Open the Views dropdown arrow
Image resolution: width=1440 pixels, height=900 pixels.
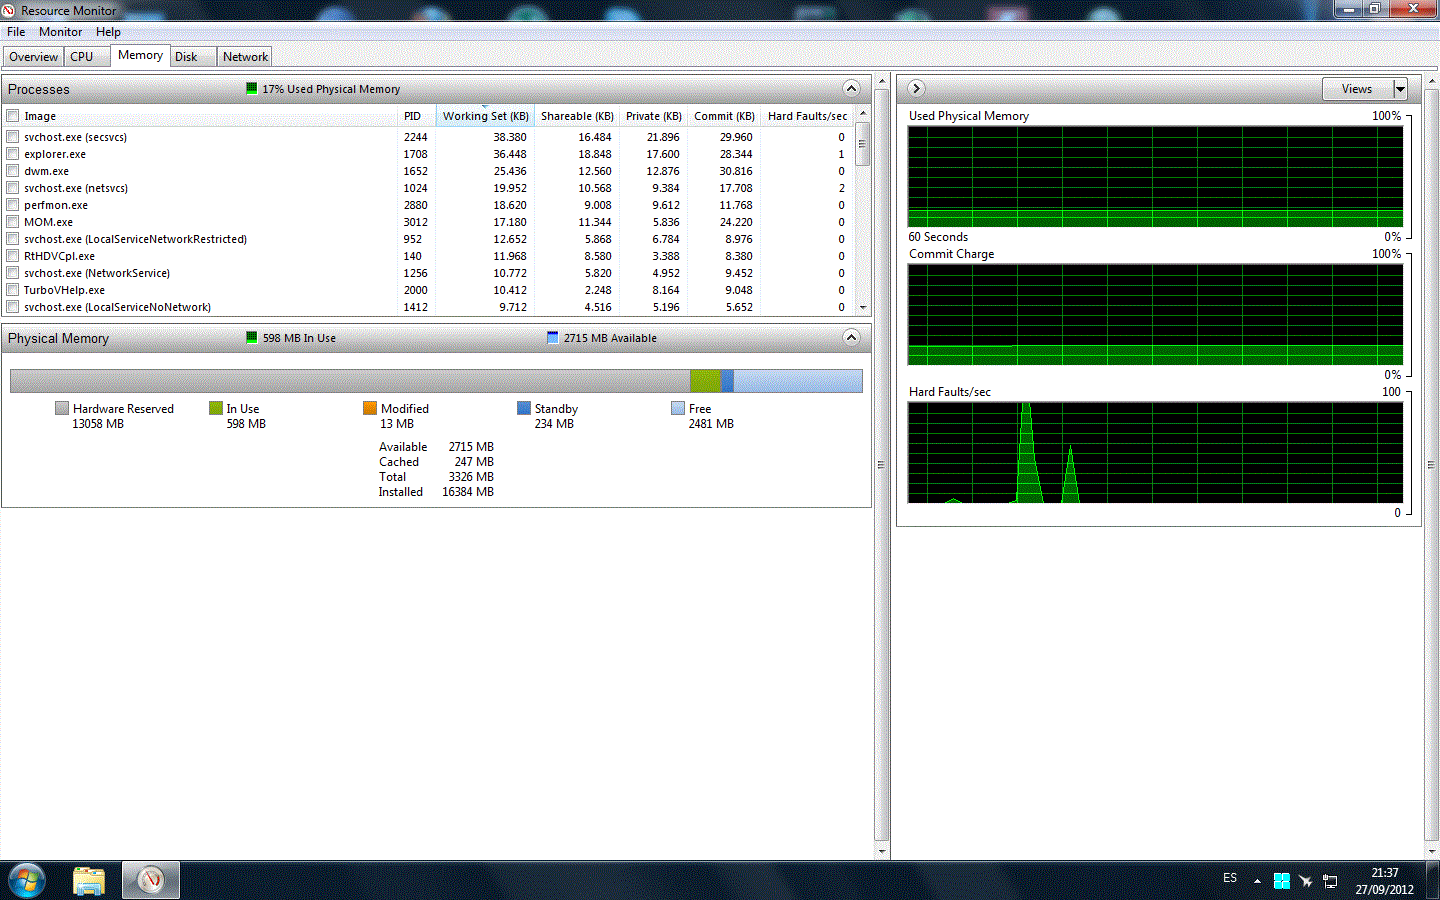pyautogui.click(x=1400, y=89)
